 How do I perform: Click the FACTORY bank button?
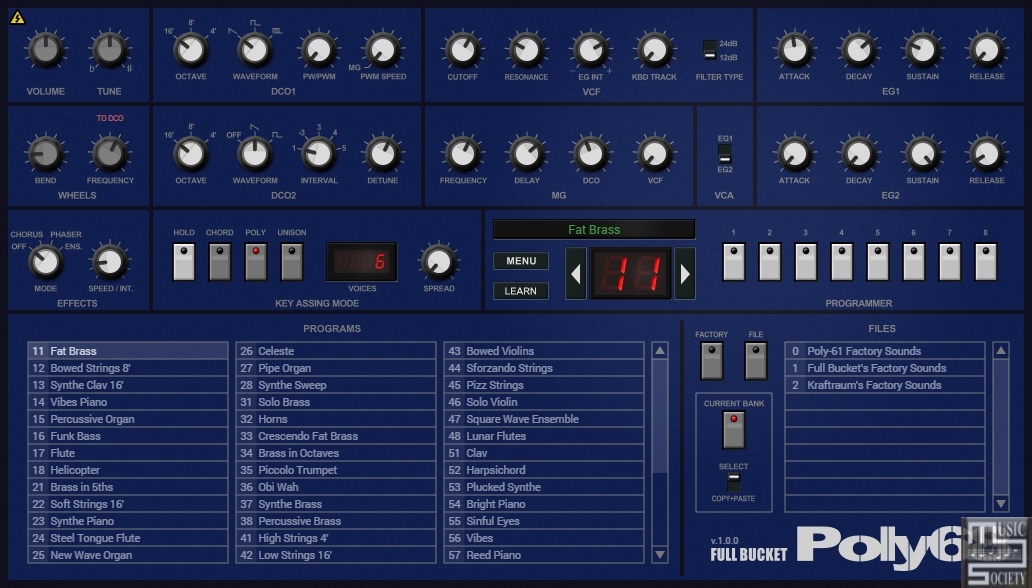[x=711, y=360]
